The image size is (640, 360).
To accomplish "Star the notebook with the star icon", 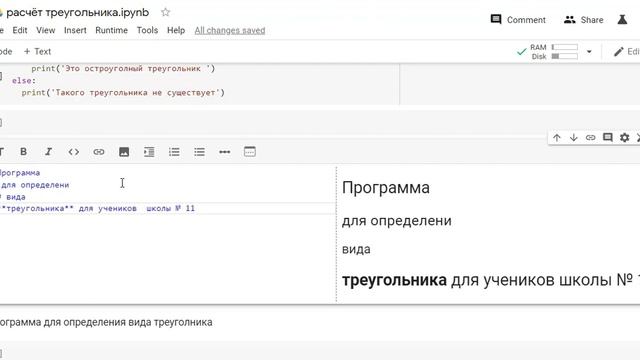I will (165, 12).
